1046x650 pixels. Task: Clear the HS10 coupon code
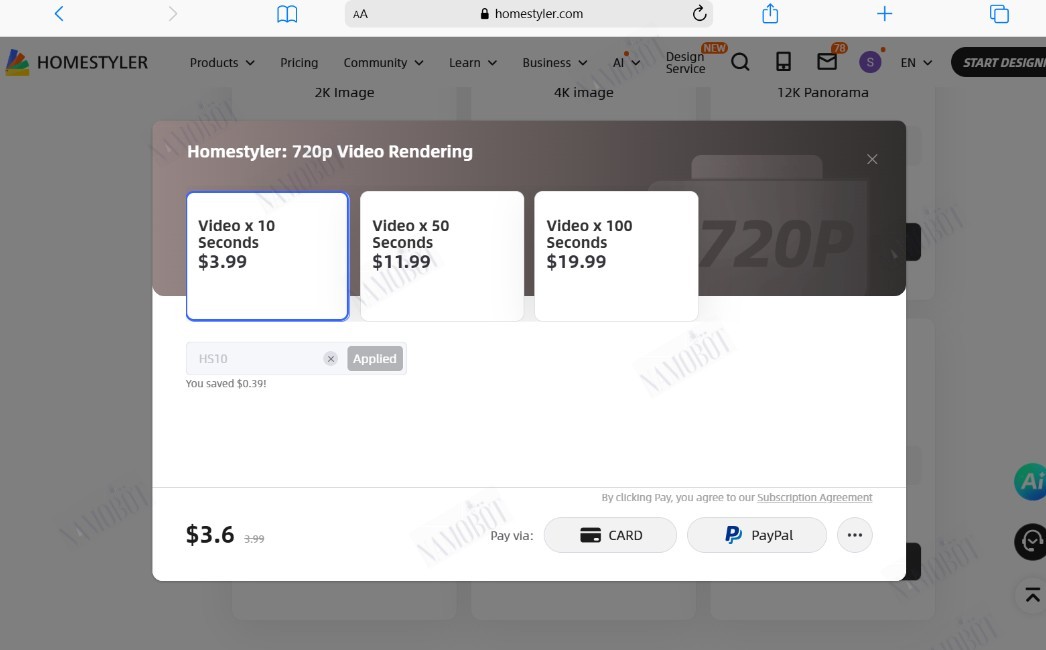(330, 358)
